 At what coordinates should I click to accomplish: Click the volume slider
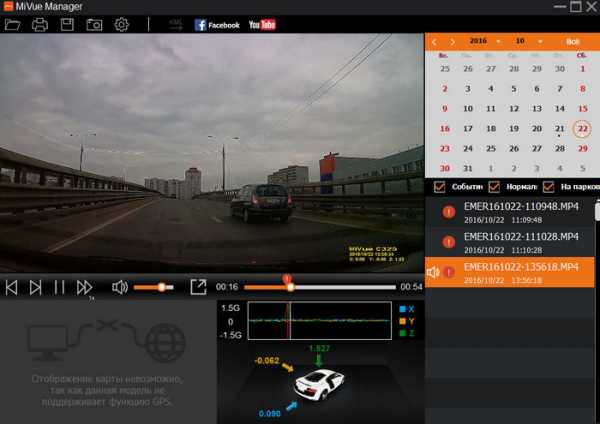point(153,287)
